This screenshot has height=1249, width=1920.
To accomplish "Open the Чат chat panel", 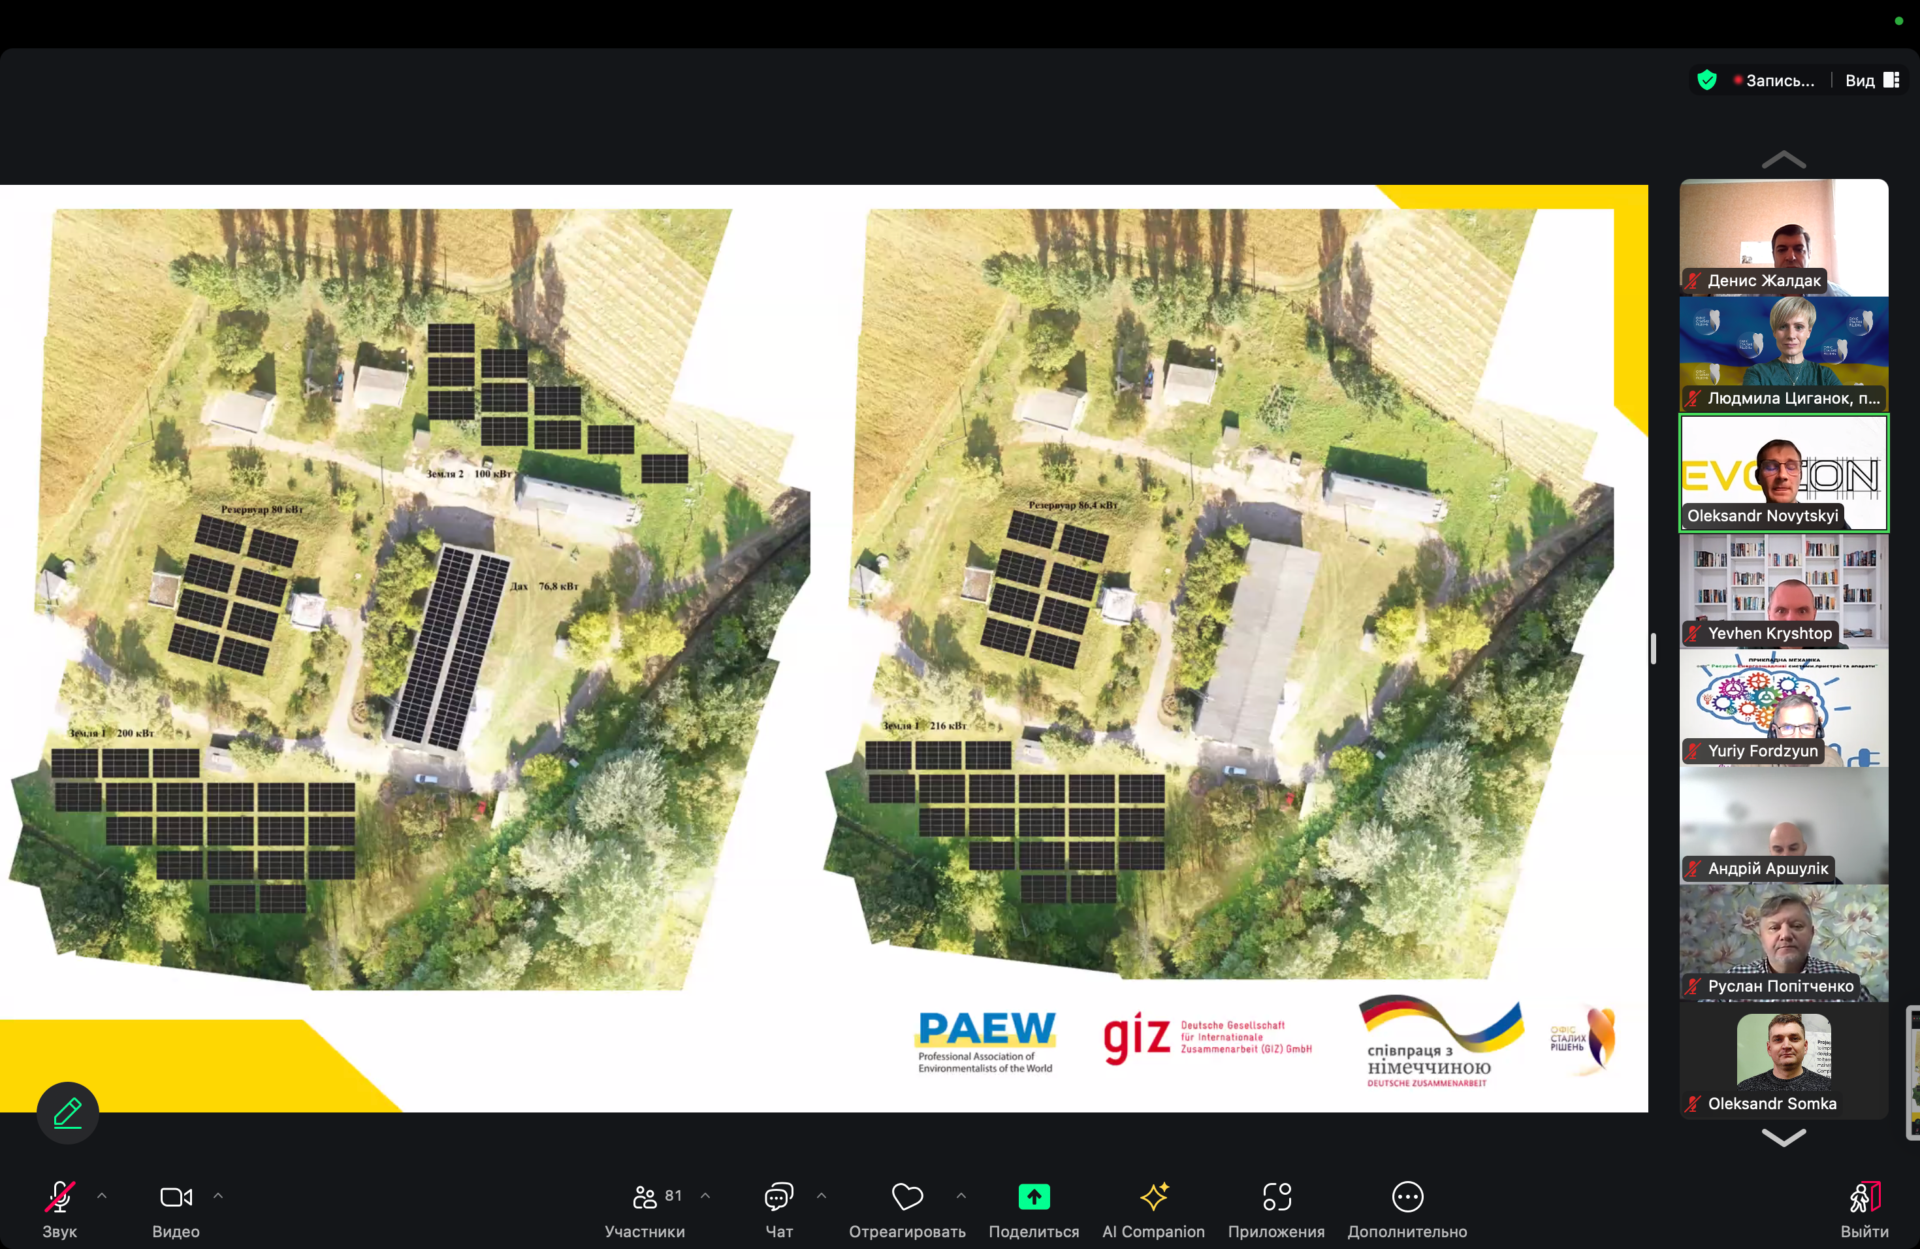I will point(778,1197).
